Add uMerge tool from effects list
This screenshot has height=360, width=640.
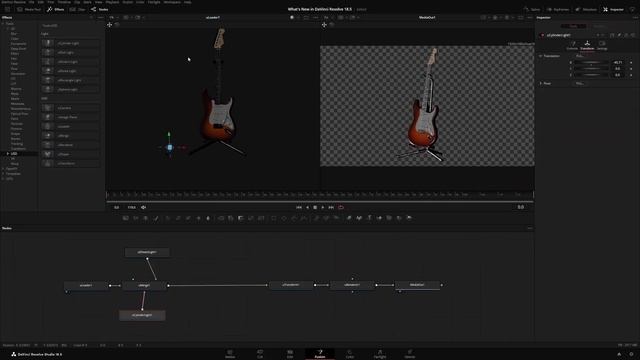point(71,136)
